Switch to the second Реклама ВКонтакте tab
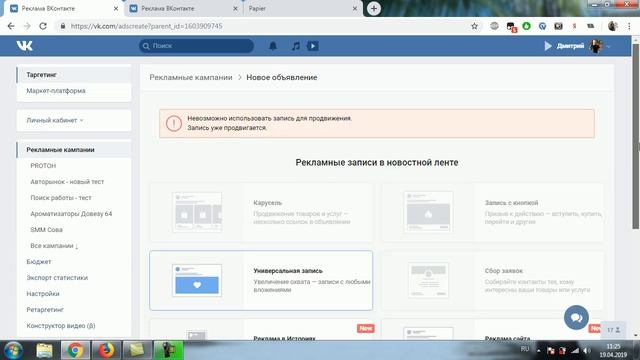 point(184,9)
